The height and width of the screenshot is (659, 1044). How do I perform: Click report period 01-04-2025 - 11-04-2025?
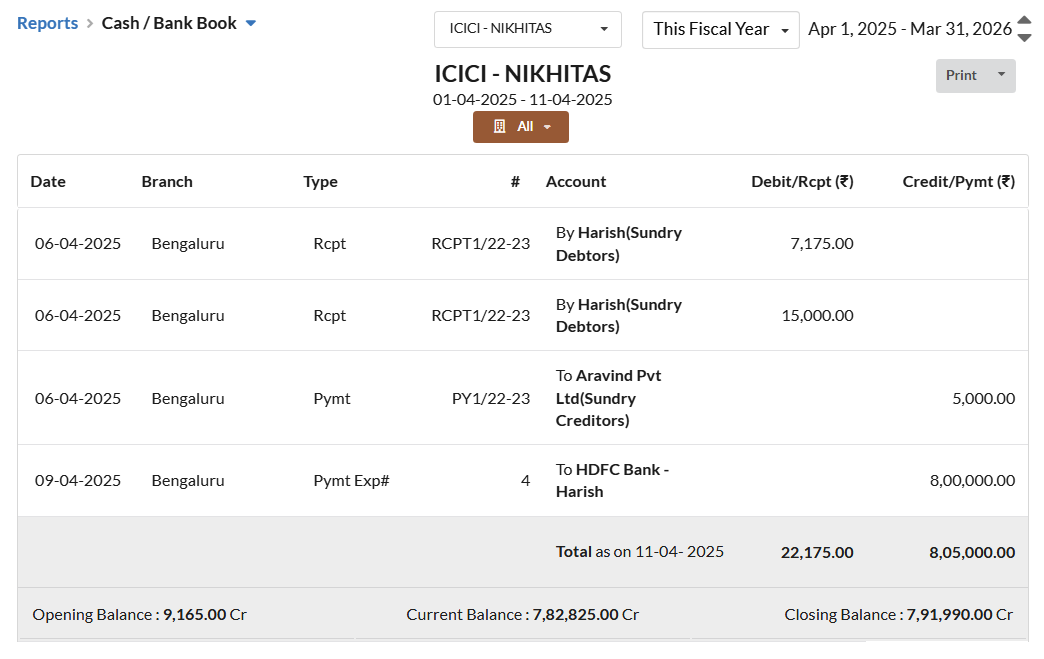(523, 100)
